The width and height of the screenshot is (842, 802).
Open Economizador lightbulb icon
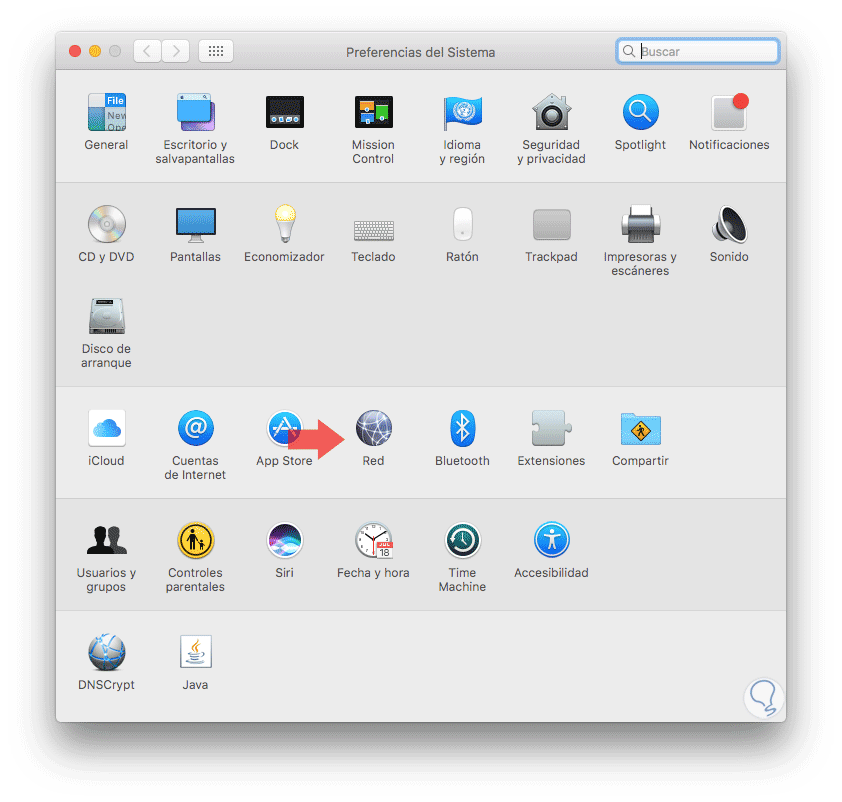pos(285,224)
